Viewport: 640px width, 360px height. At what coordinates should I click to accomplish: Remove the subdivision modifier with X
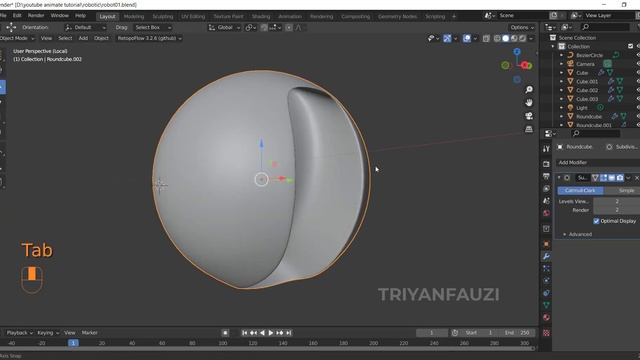click(x=636, y=178)
